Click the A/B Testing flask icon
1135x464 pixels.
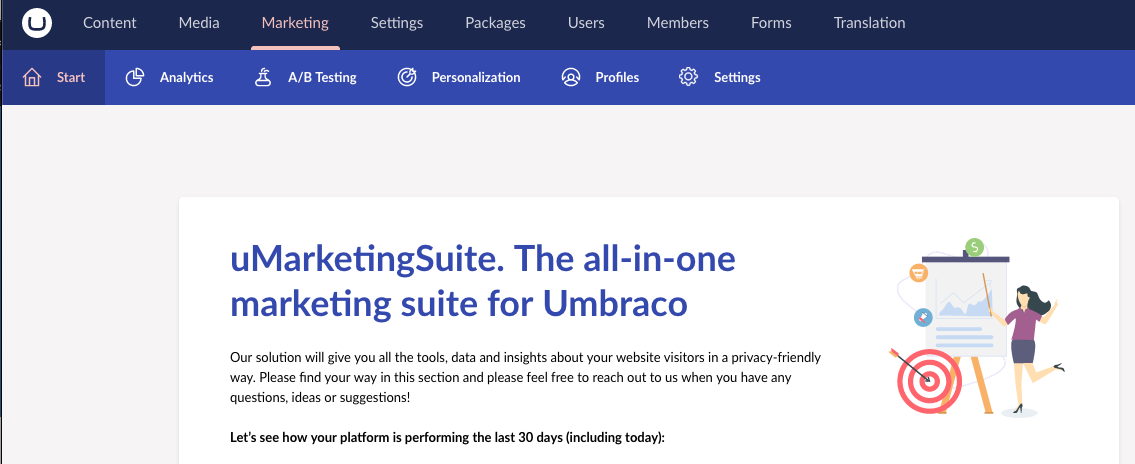pyautogui.click(x=263, y=77)
